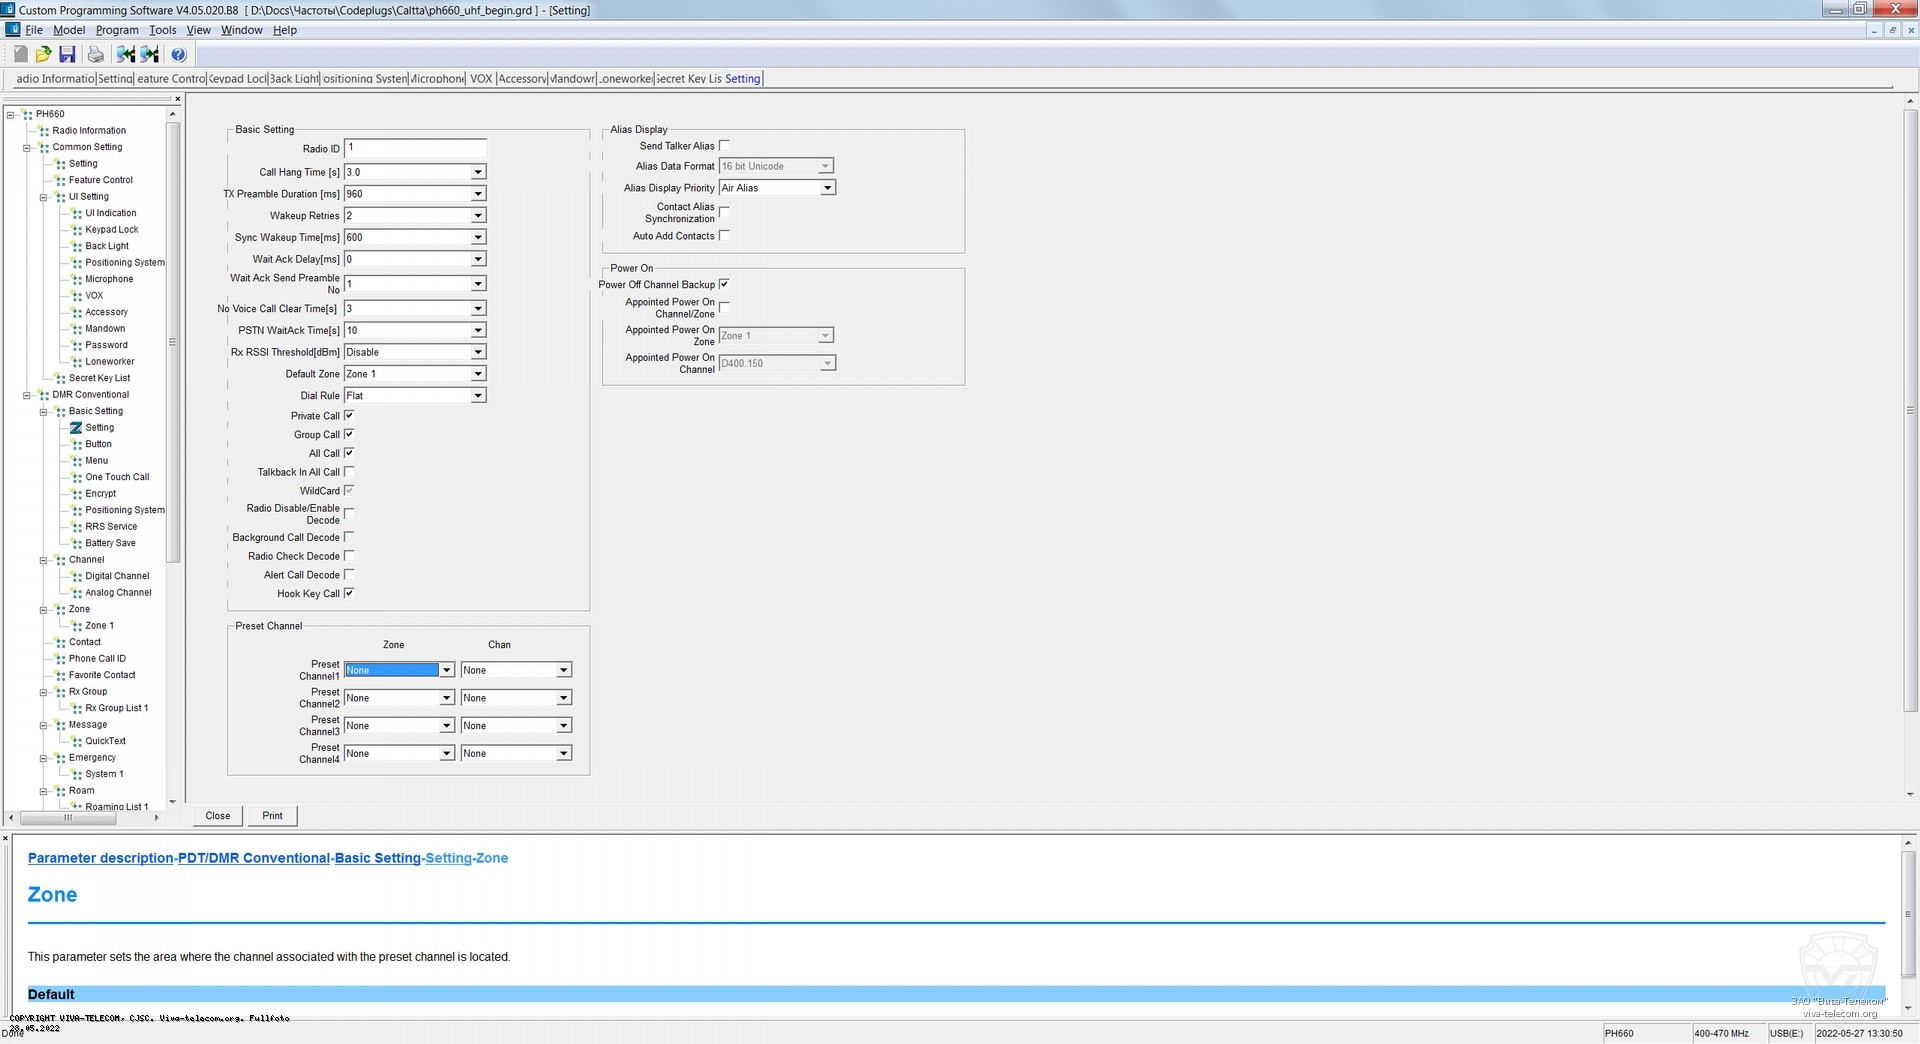
Task: Open Help with the question mark icon
Action: point(179,54)
